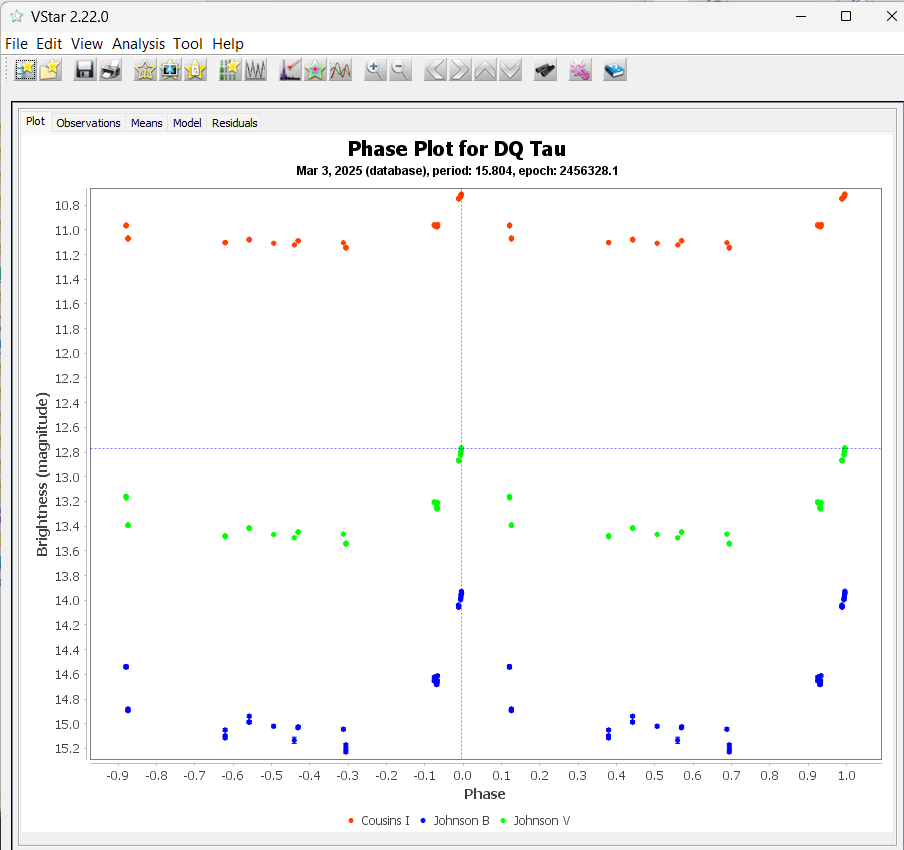Select the Plot tab
904x850 pixels.
coord(35,121)
